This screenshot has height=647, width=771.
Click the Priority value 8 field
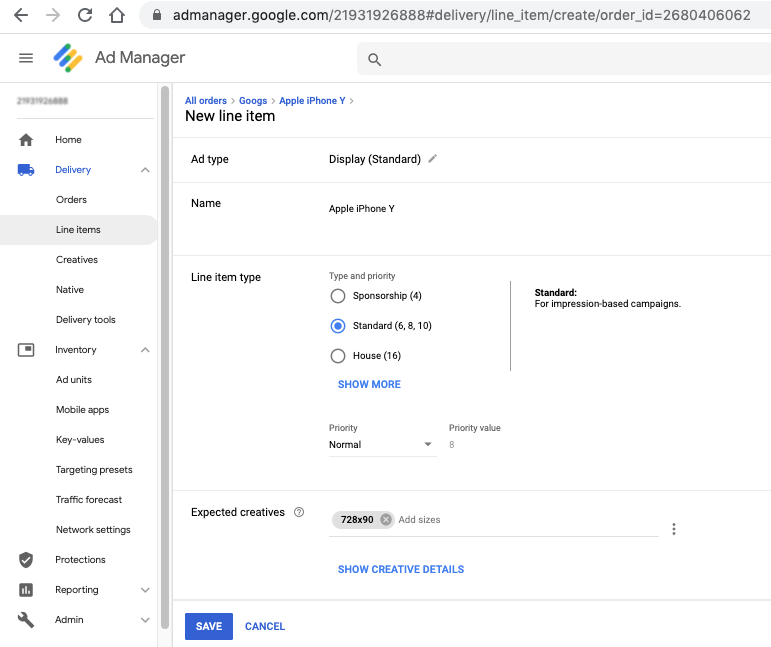click(x=451, y=445)
